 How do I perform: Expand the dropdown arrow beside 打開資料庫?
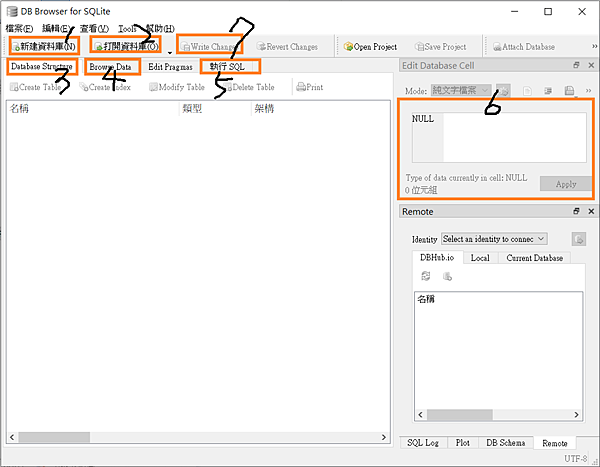click(x=170, y=52)
